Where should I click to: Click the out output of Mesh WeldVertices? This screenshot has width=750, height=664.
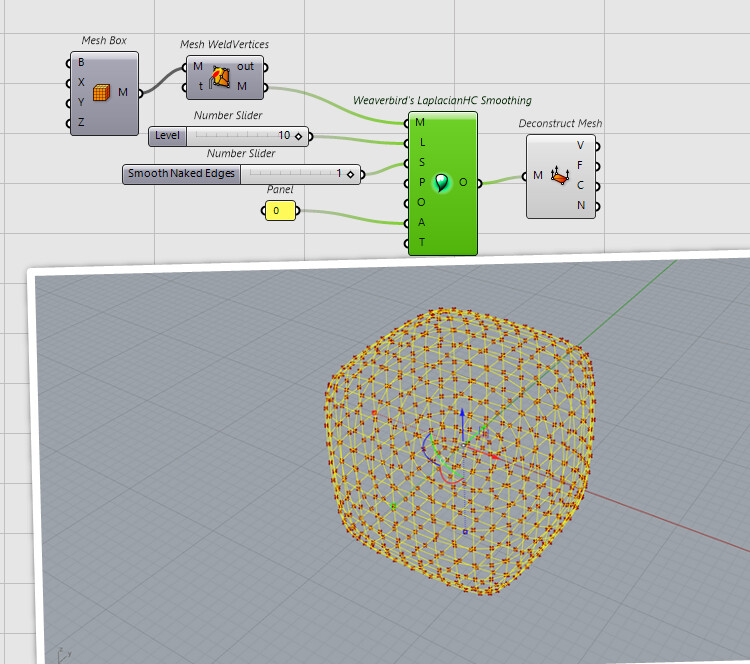click(245, 66)
